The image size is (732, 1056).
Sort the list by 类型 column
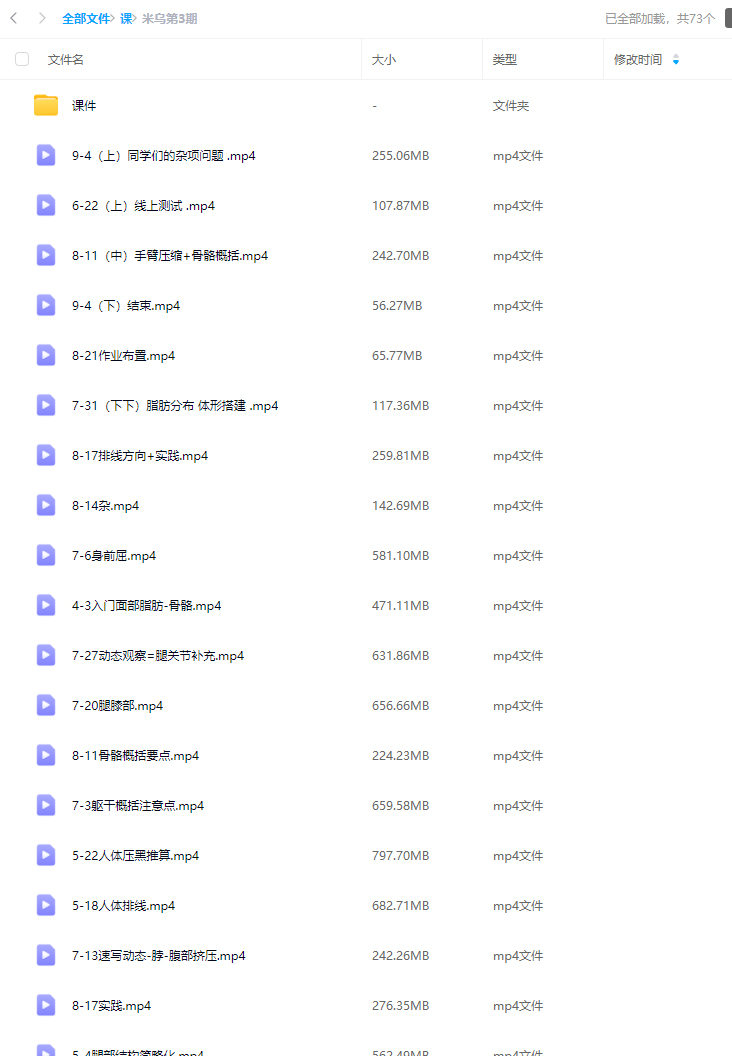(x=504, y=60)
